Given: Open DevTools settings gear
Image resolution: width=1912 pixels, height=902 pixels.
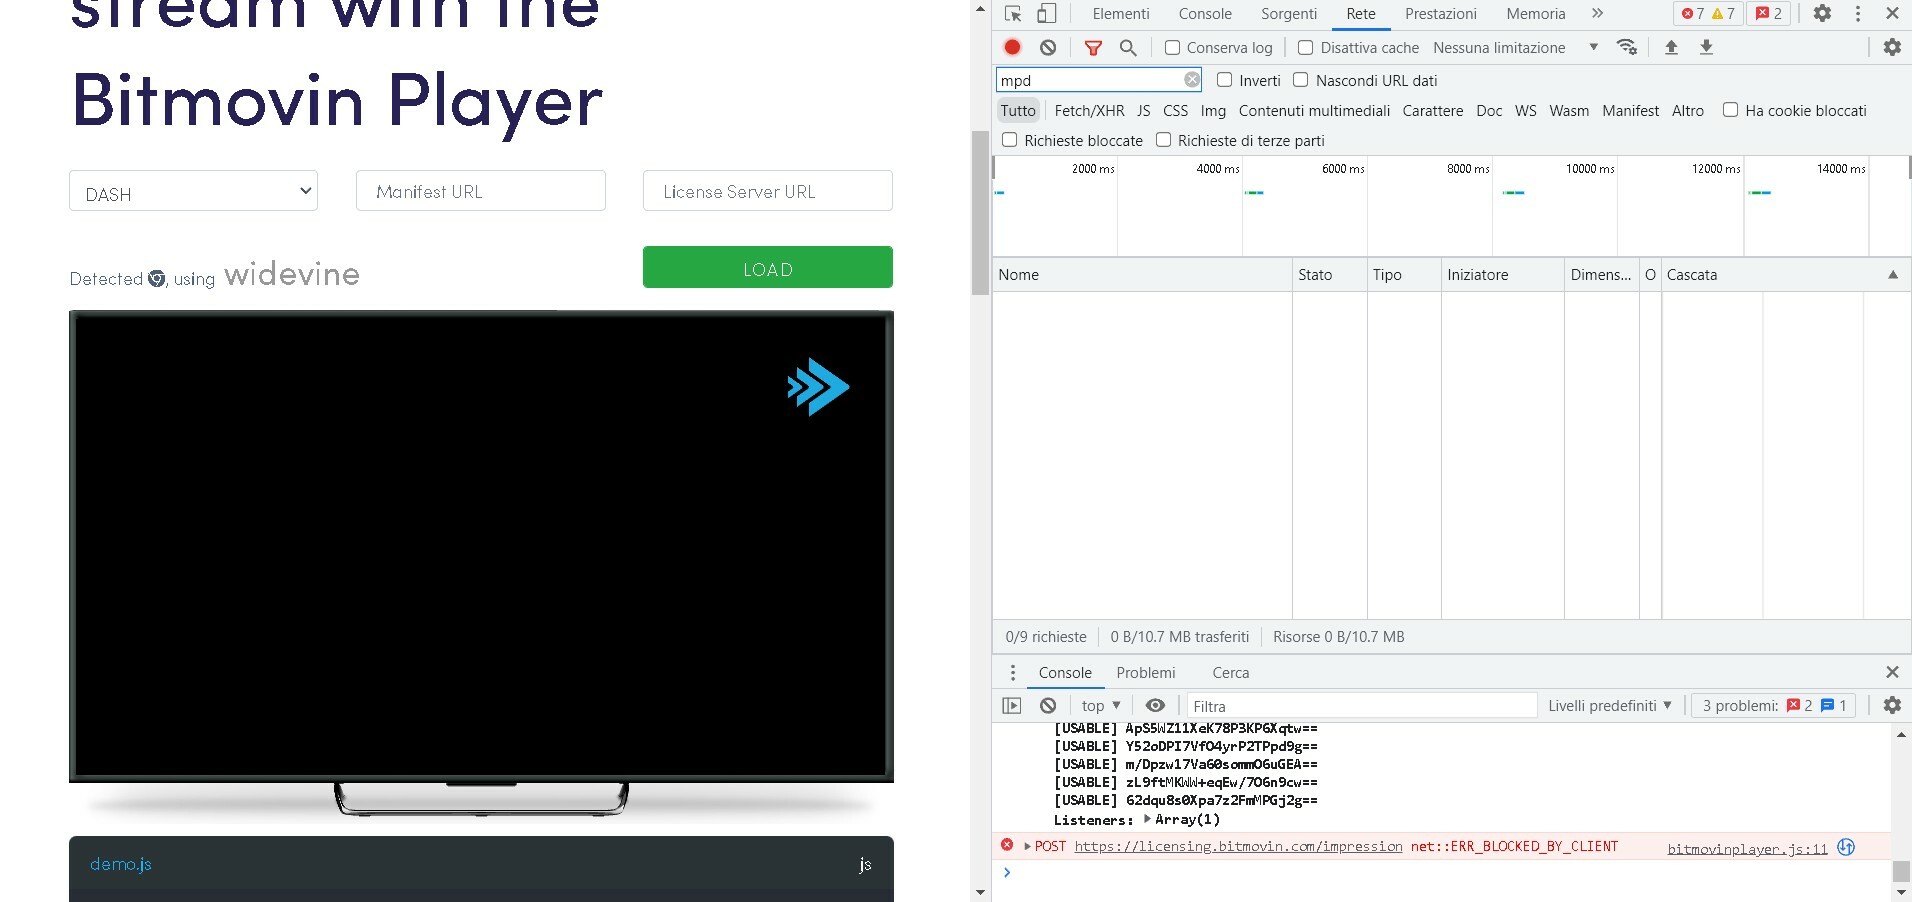Looking at the screenshot, I should [1822, 14].
